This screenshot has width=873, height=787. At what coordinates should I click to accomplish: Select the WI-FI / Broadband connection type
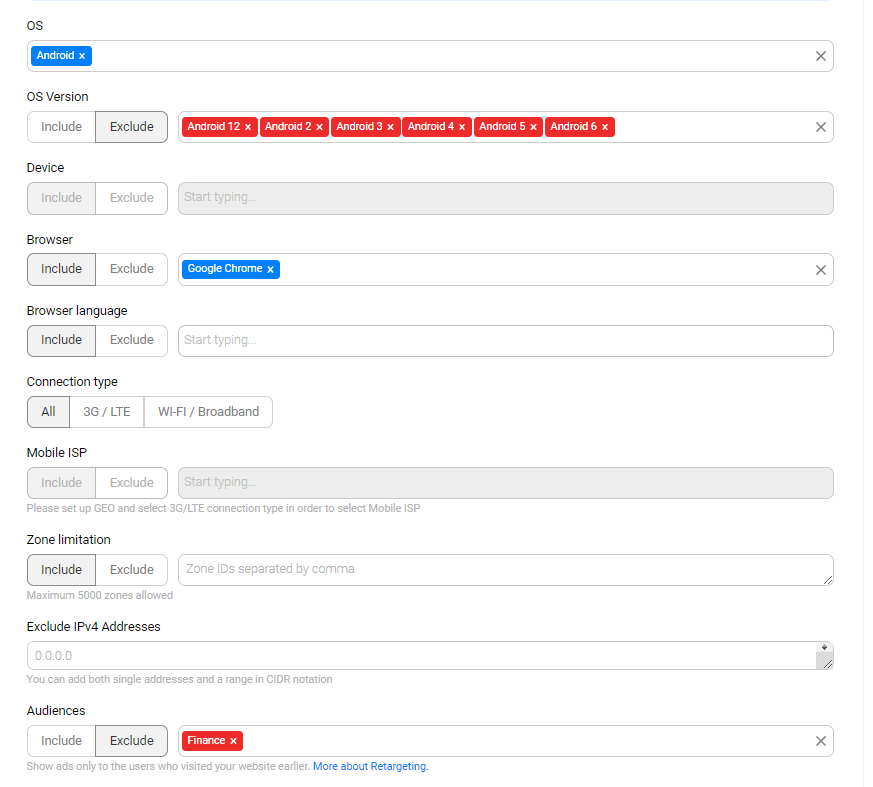tap(208, 411)
